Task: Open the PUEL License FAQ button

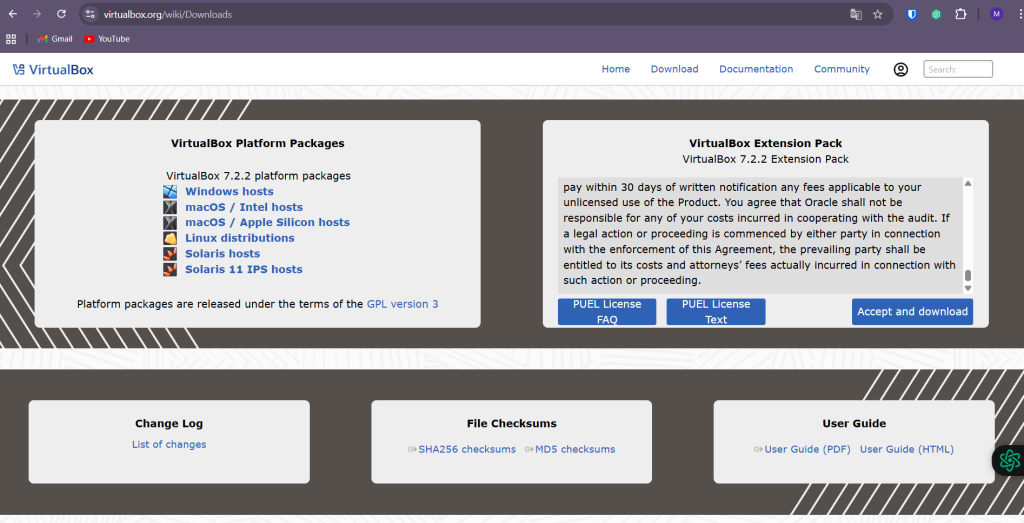Action: click(x=607, y=312)
